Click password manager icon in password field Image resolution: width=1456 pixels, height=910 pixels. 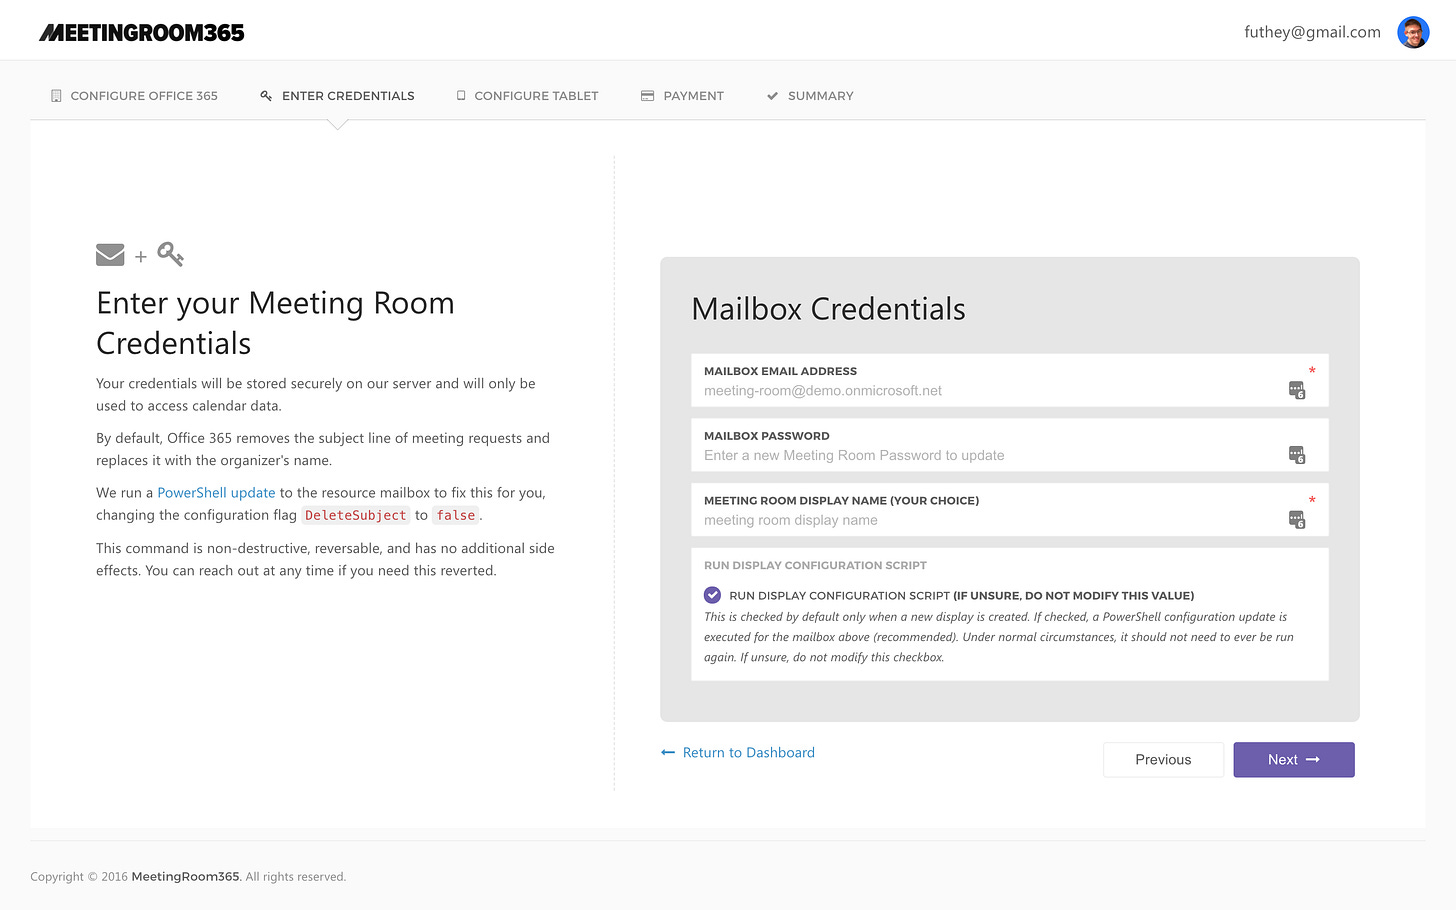[x=1297, y=455]
